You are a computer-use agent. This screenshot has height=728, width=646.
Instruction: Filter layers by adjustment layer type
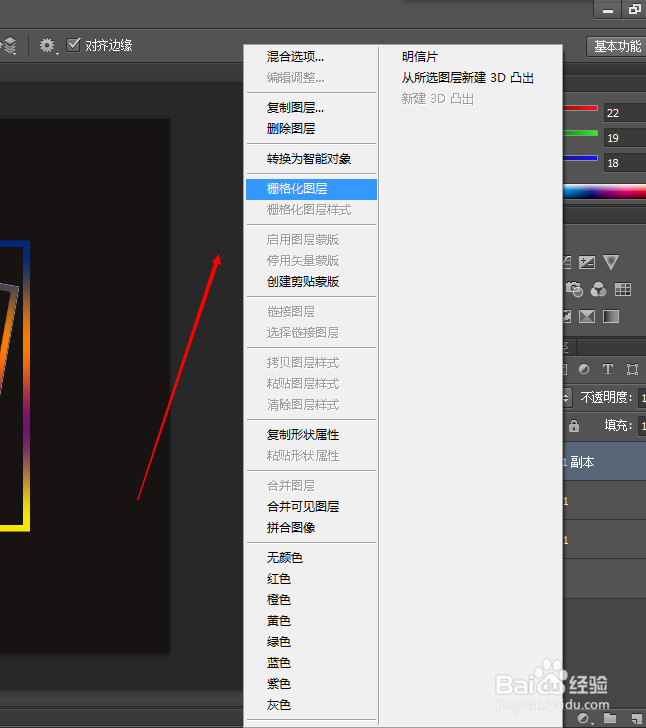pyautogui.click(x=584, y=369)
